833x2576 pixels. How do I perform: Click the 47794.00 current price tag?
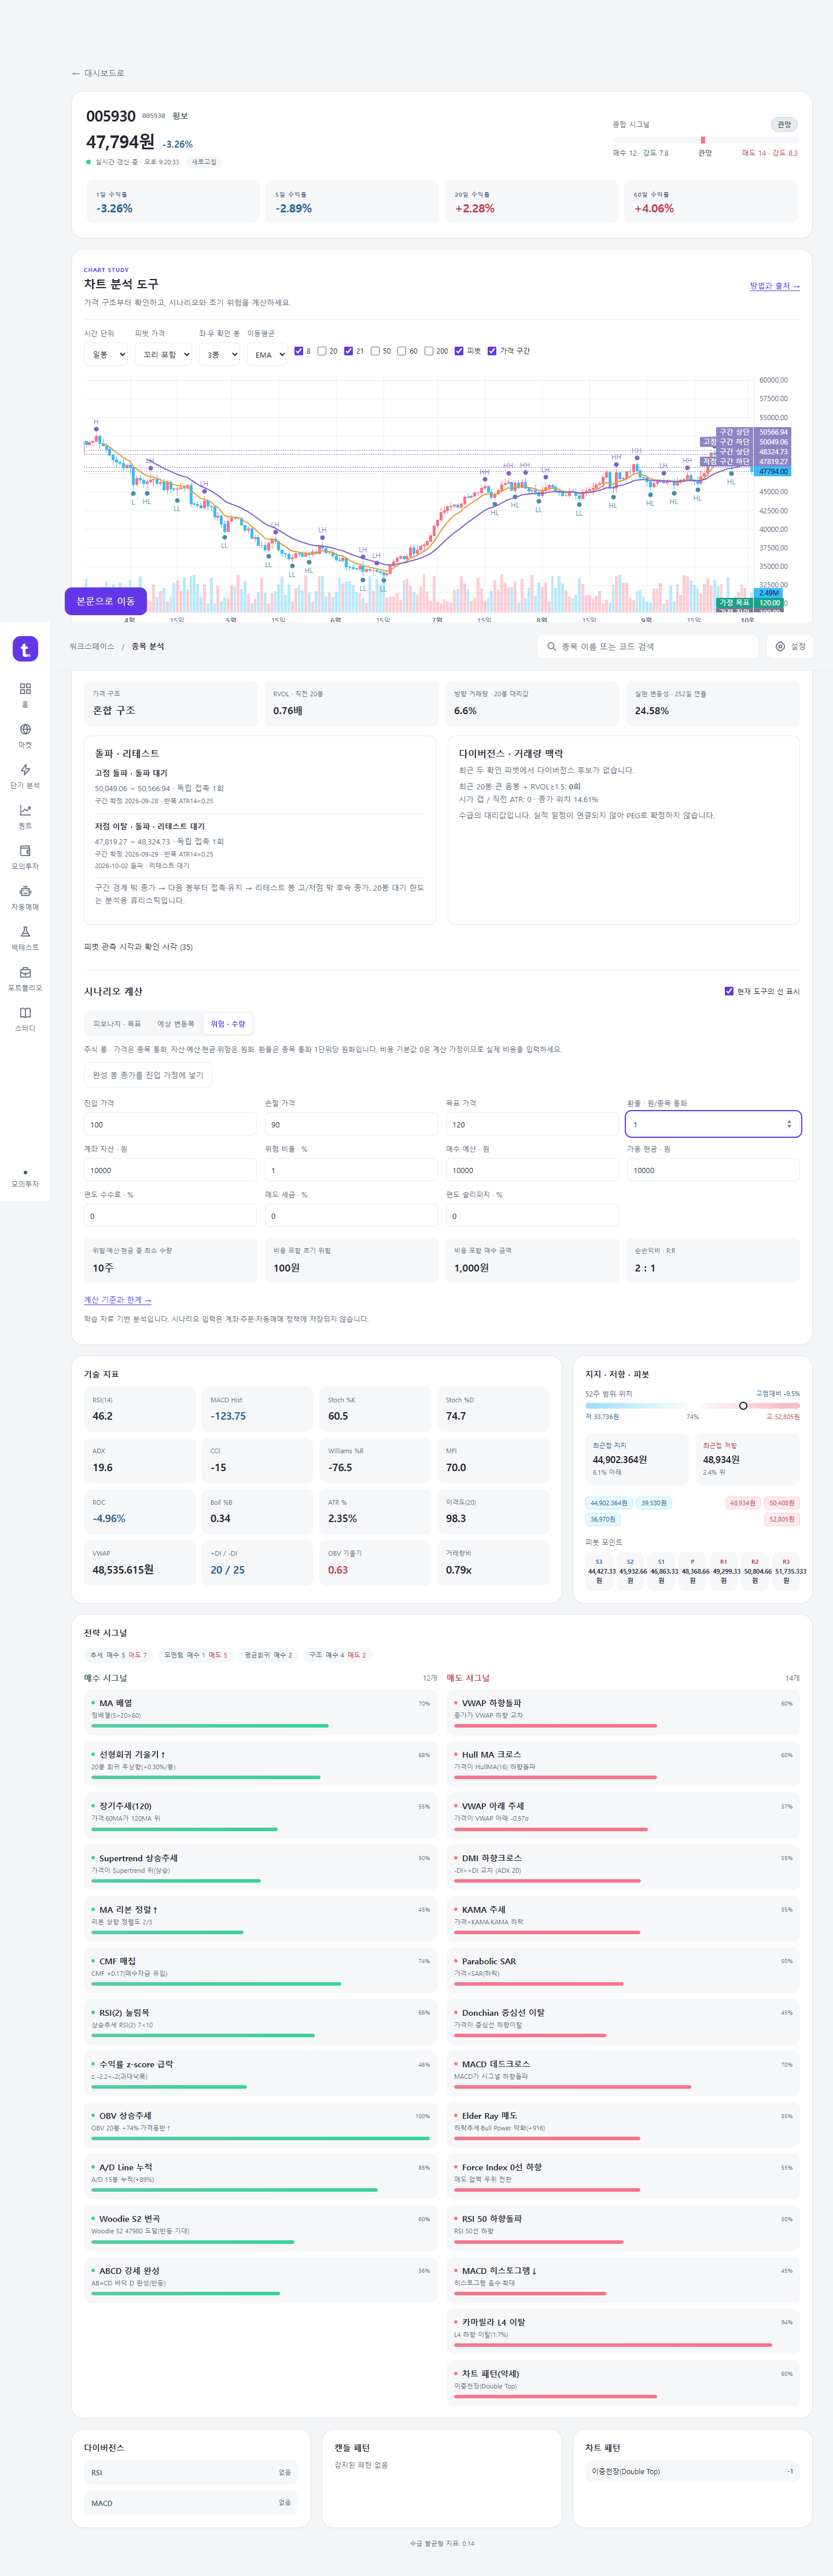click(773, 471)
